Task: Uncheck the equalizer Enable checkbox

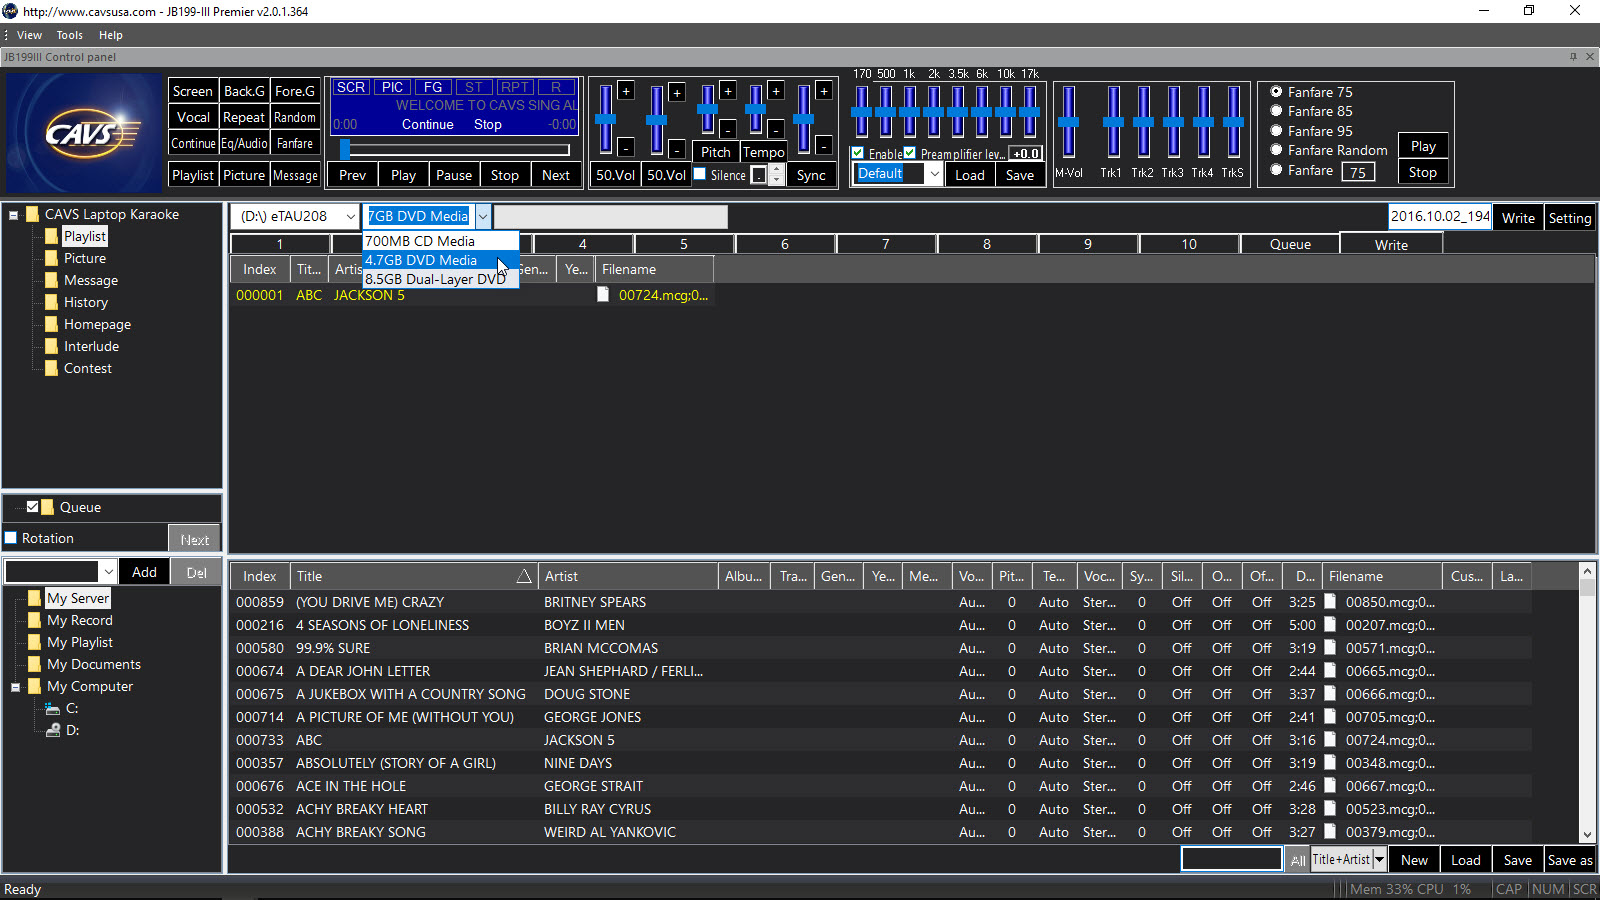Action: tap(858, 153)
